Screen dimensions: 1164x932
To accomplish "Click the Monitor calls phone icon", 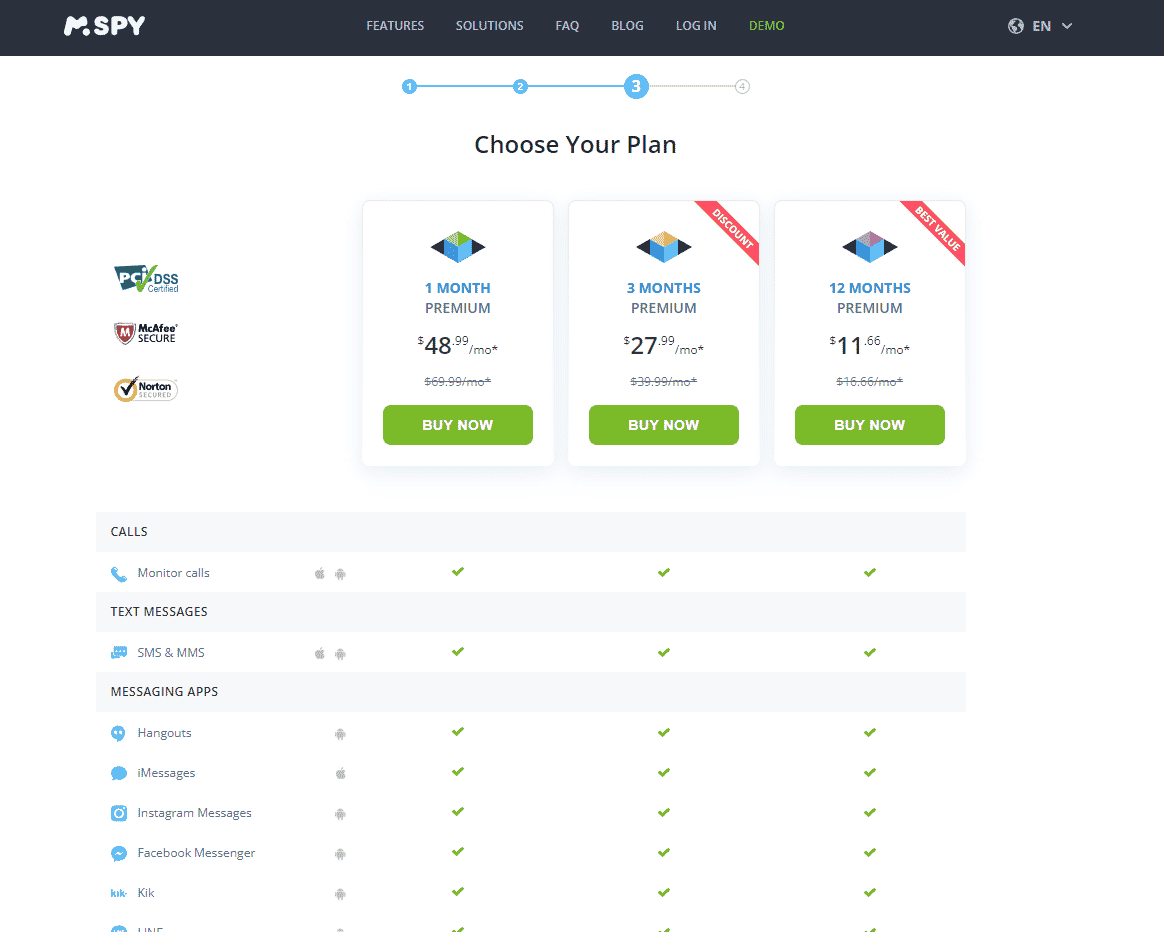I will pyautogui.click(x=119, y=573).
